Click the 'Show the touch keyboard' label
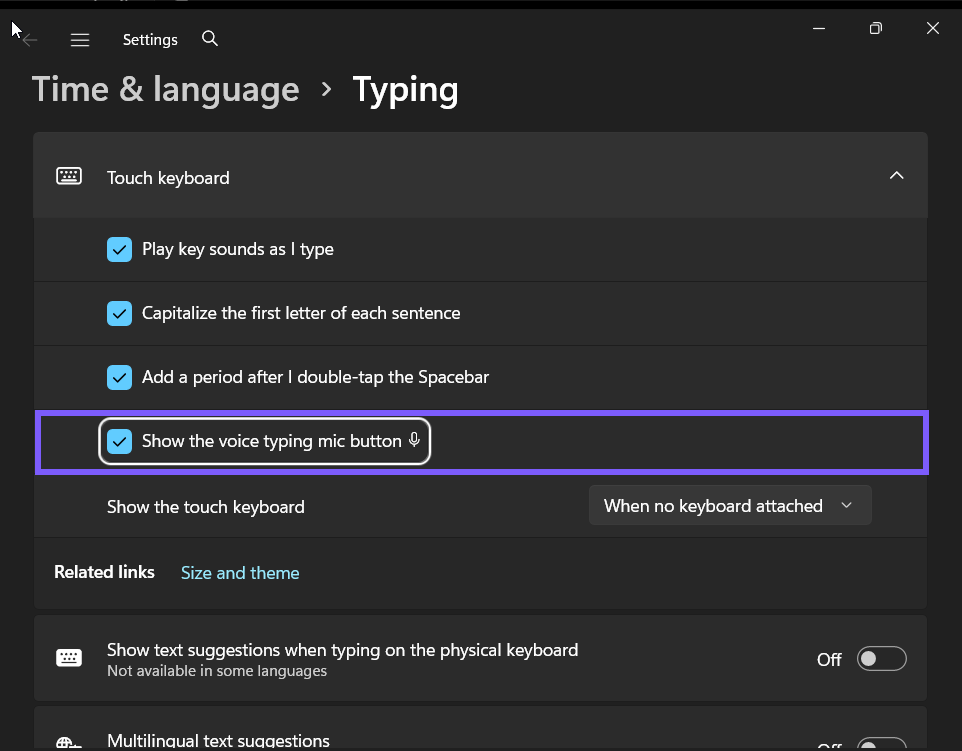 (206, 507)
